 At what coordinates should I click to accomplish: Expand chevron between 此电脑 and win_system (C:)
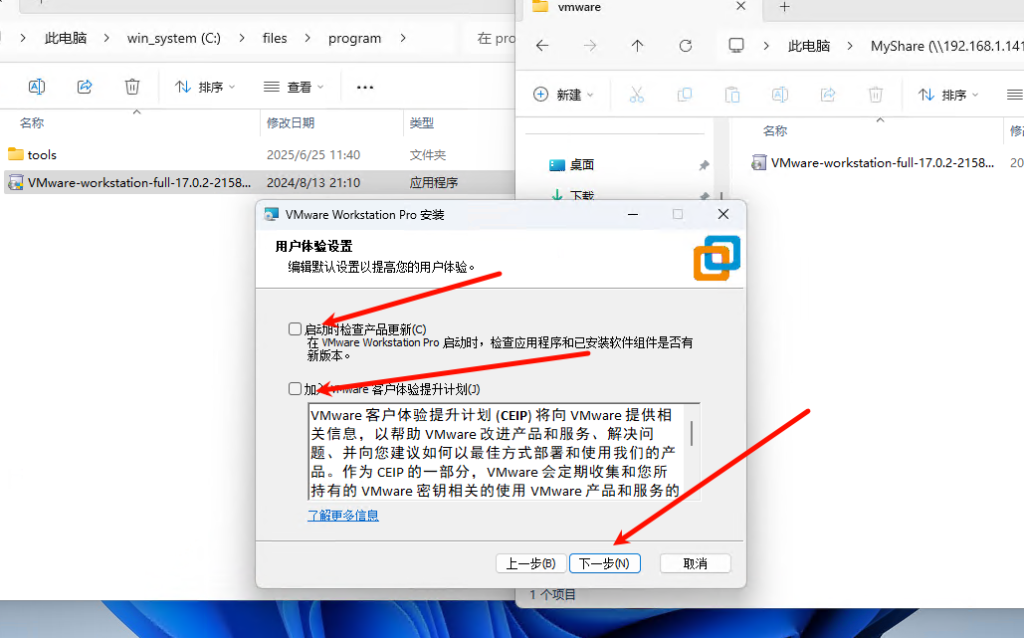click(106, 38)
